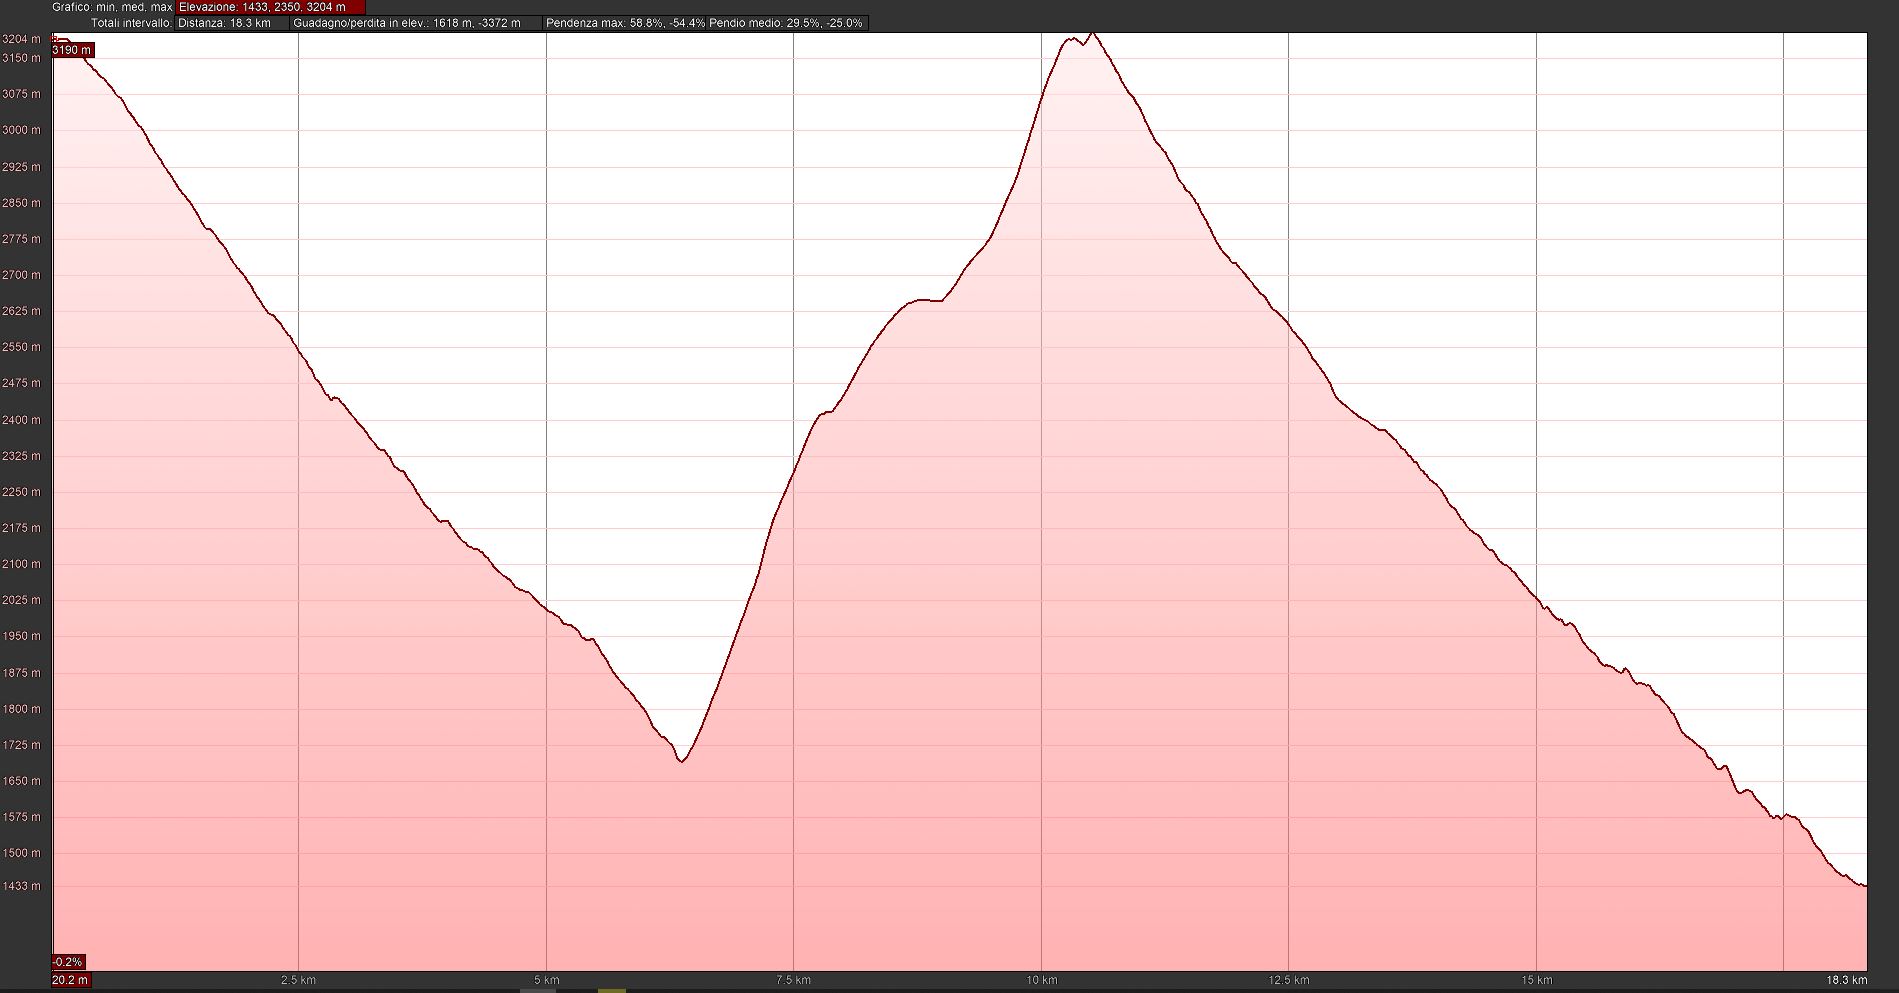
Task: Select the Distanza 18.3 km field
Action: coord(232,23)
